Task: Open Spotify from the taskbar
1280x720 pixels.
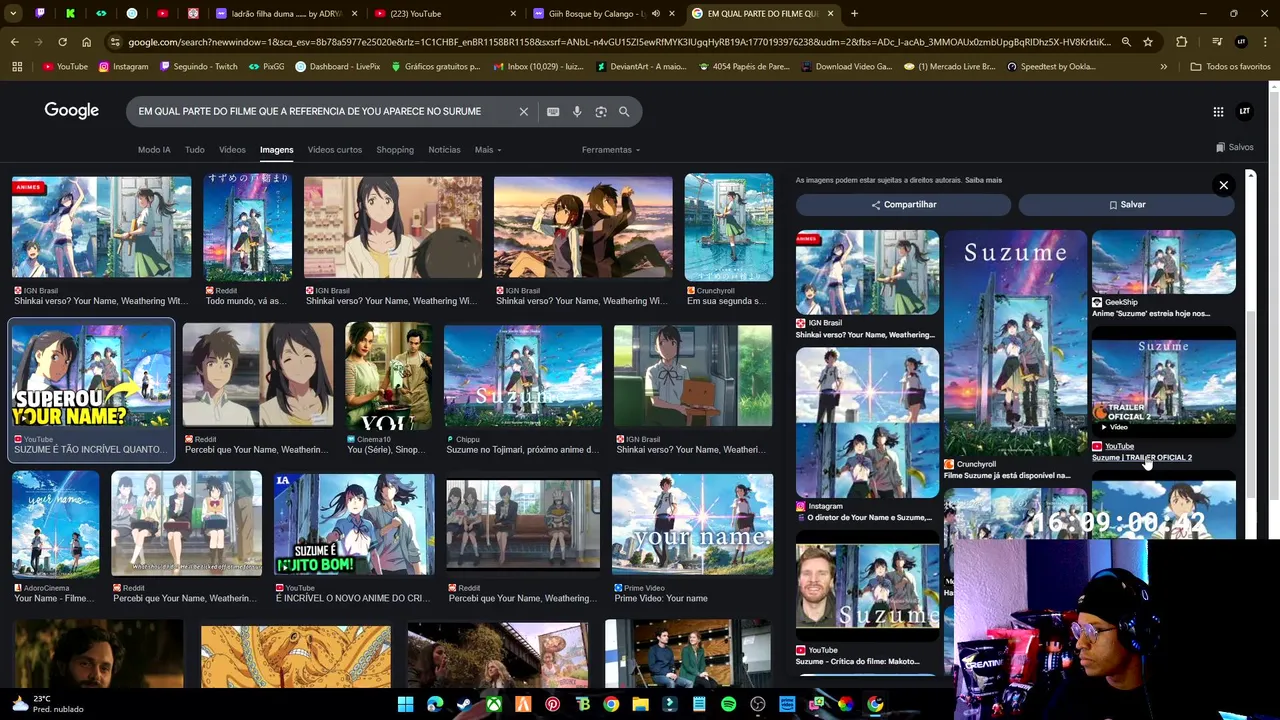Action: [x=728, y=704]
